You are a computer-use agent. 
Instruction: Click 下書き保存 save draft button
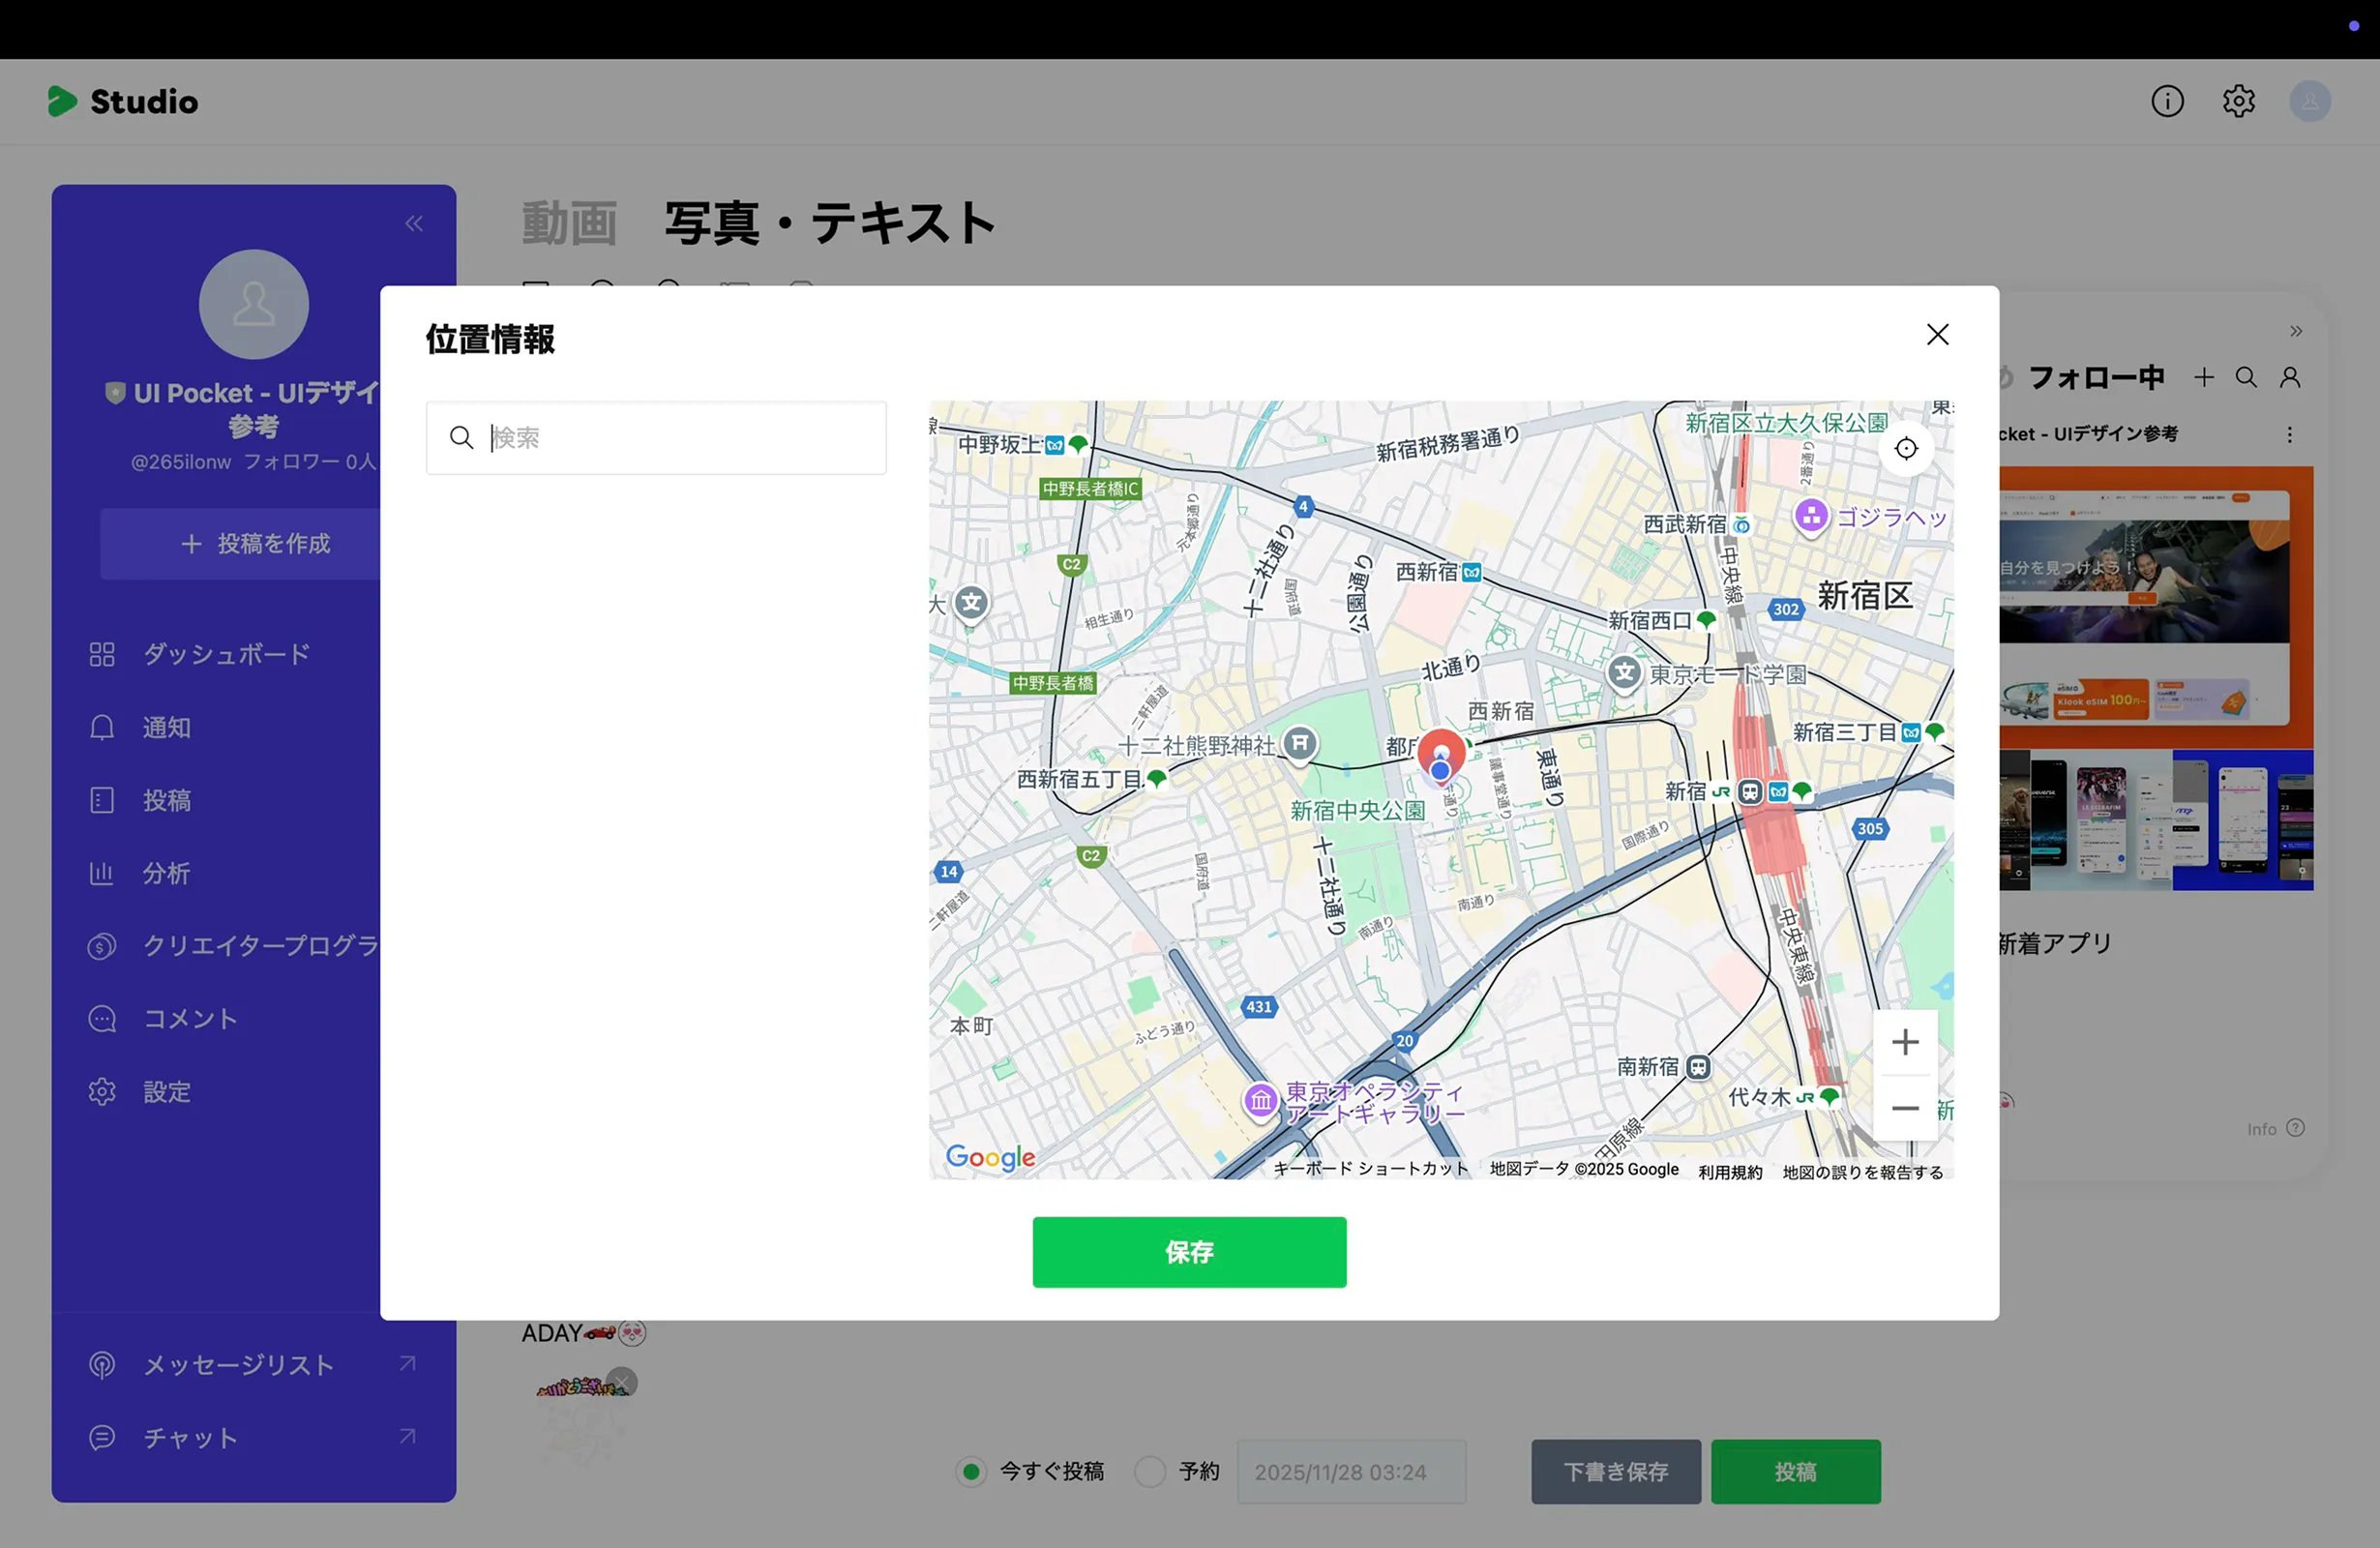point(1615,1471)
